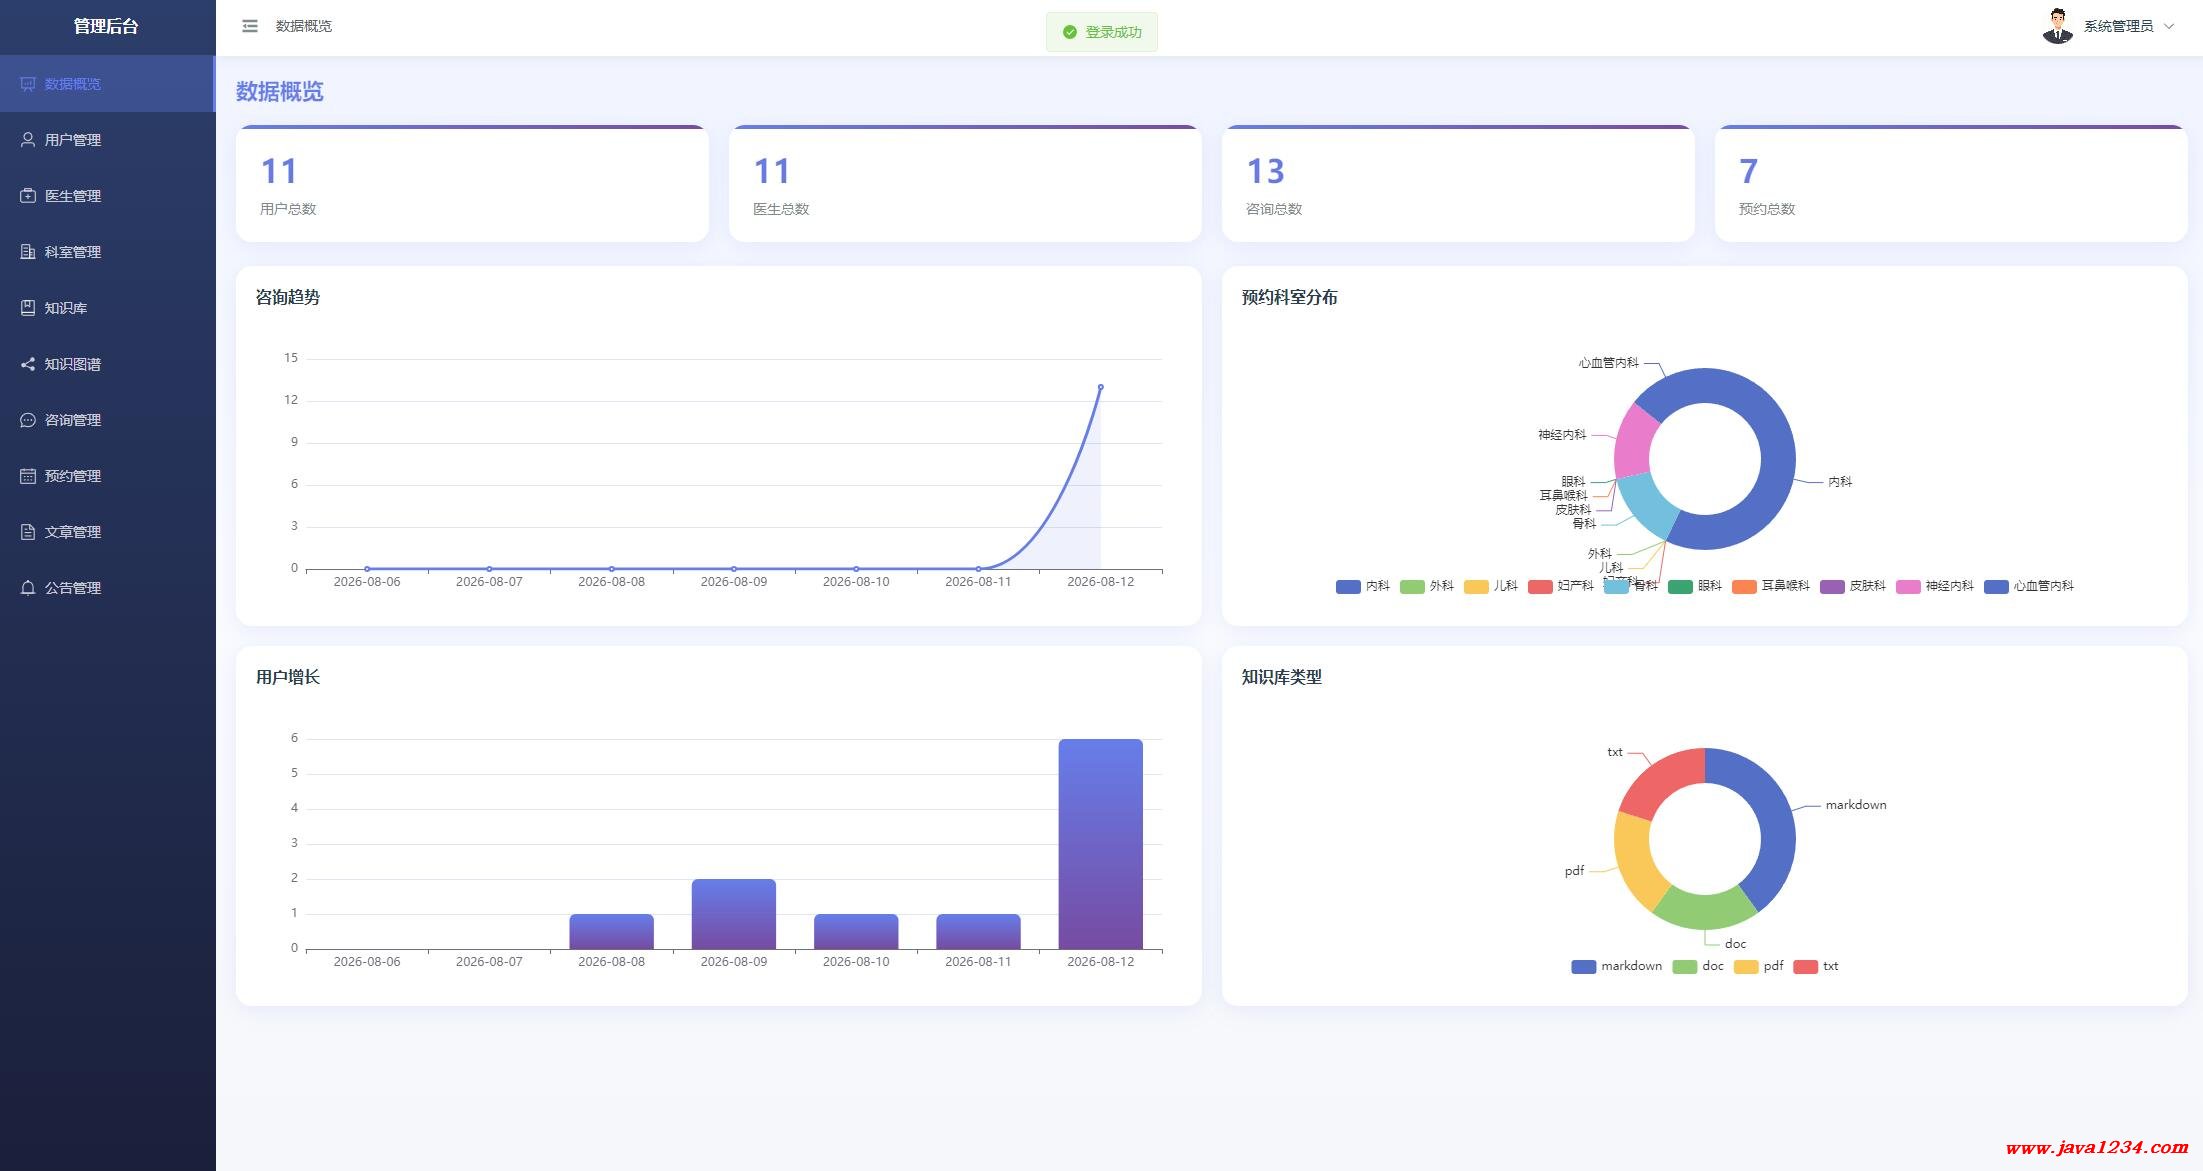
Task: Click the doctor management icon
Action: point(28,196)
